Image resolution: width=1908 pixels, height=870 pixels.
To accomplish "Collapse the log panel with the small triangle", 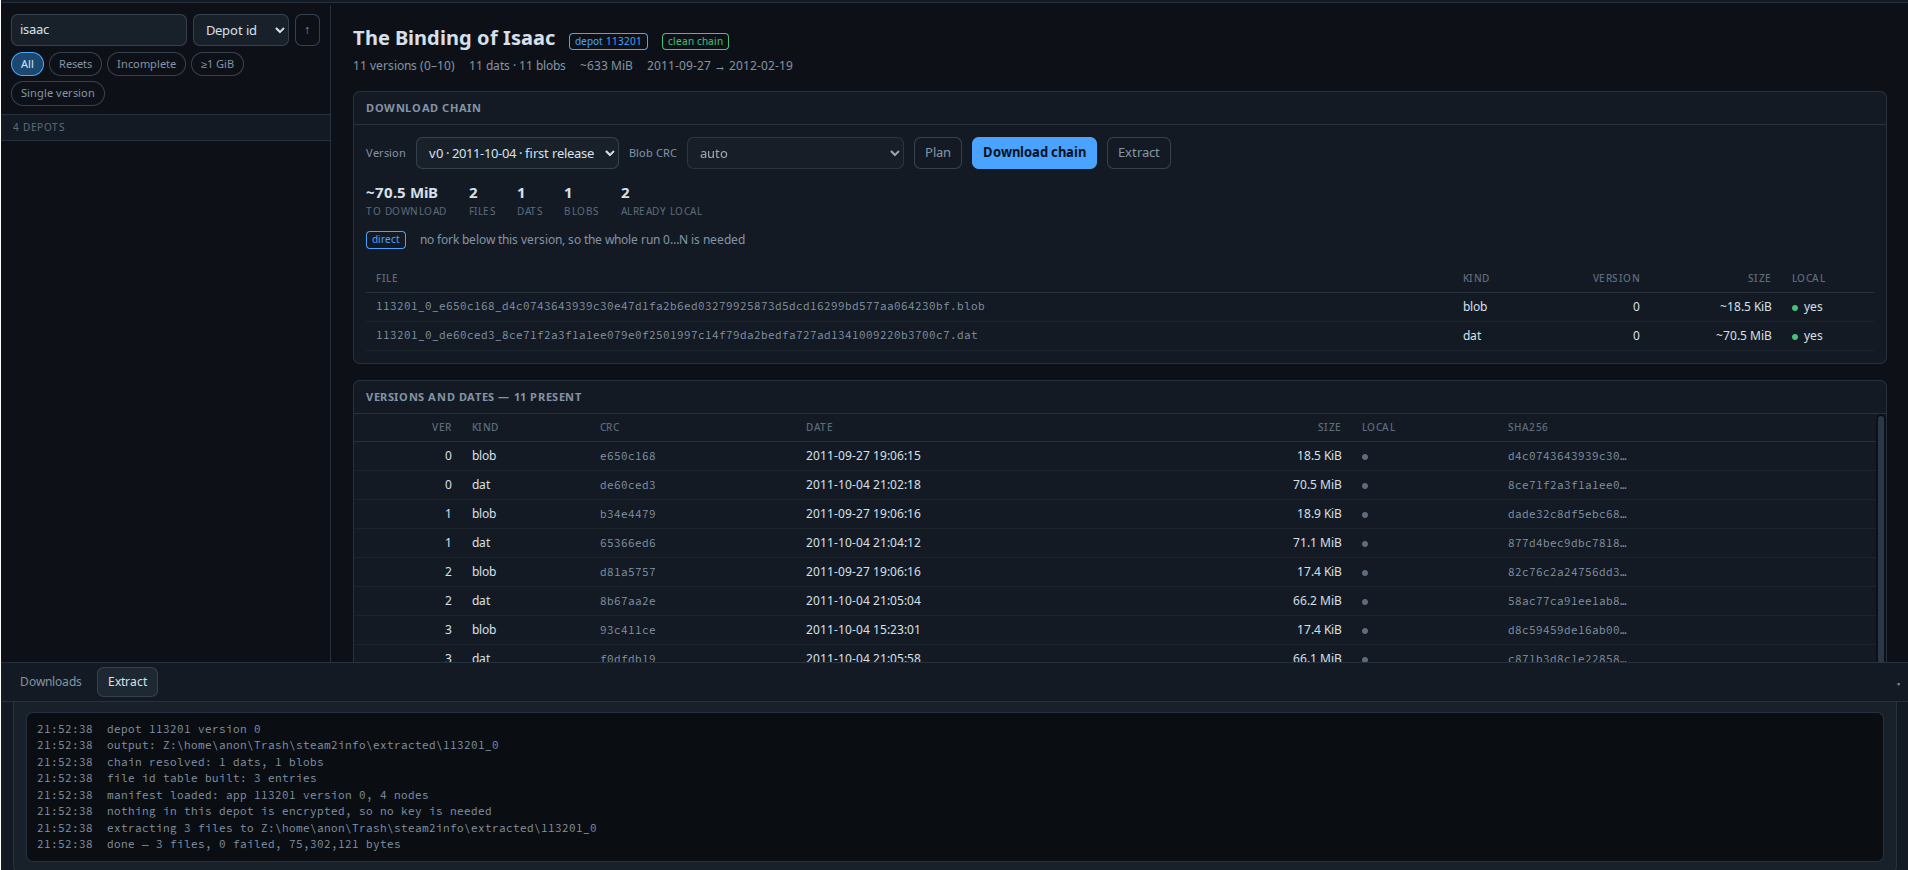I will 1897,684.
